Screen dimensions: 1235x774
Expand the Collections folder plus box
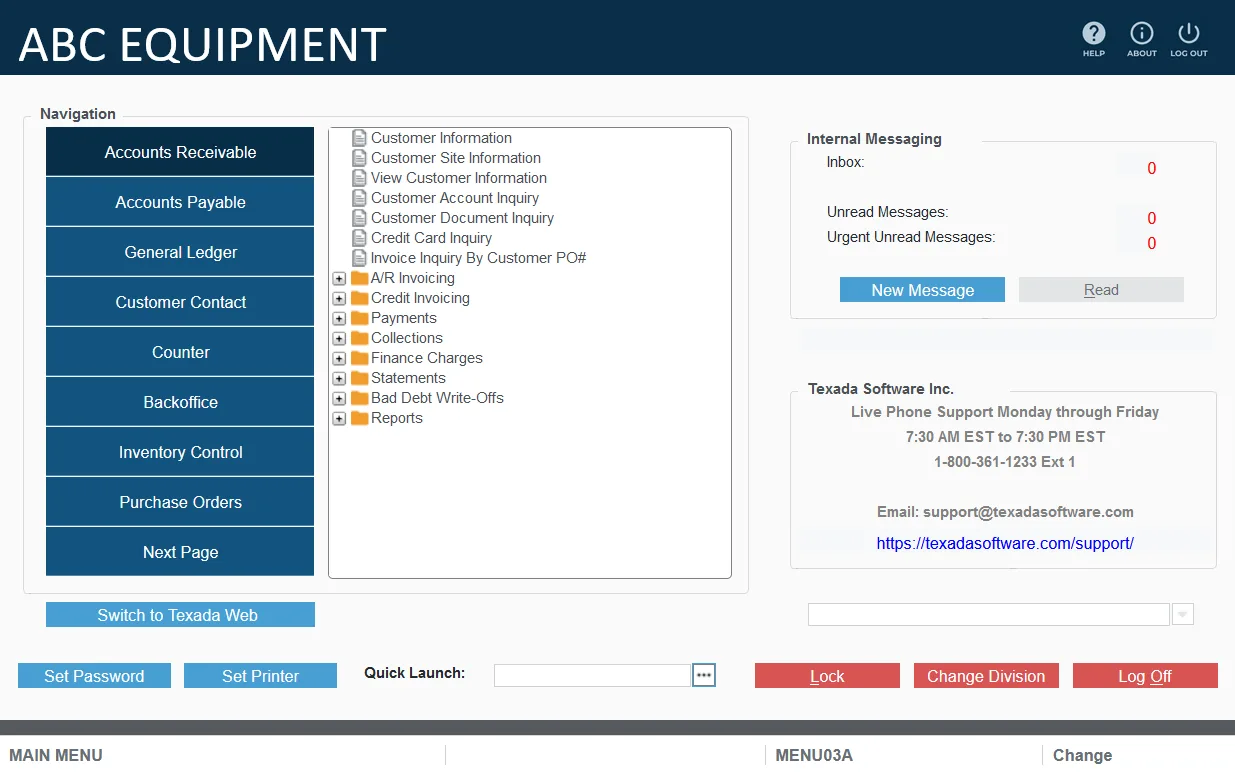[339, 339]
